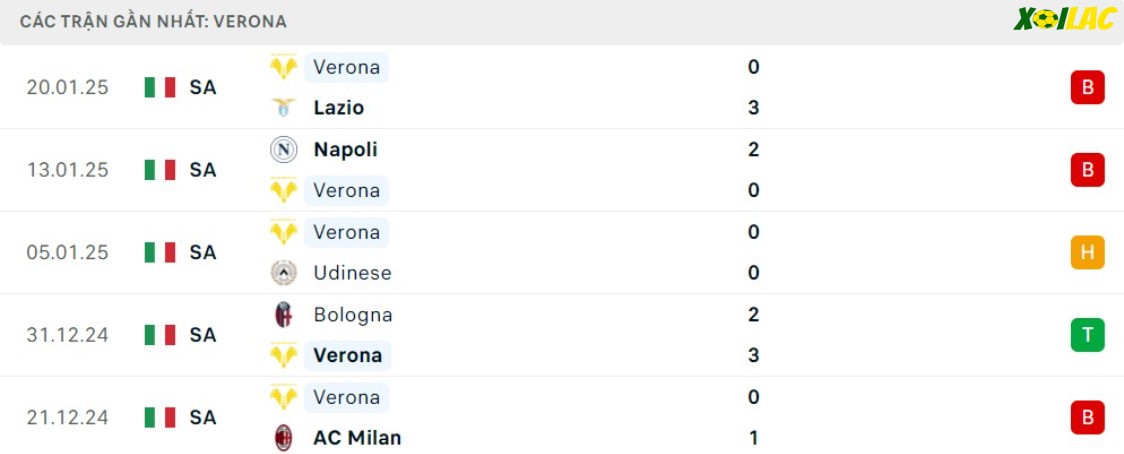Click the green T badge for Bologna match
Screen dimensions: 1124x454
[1087, 335]
